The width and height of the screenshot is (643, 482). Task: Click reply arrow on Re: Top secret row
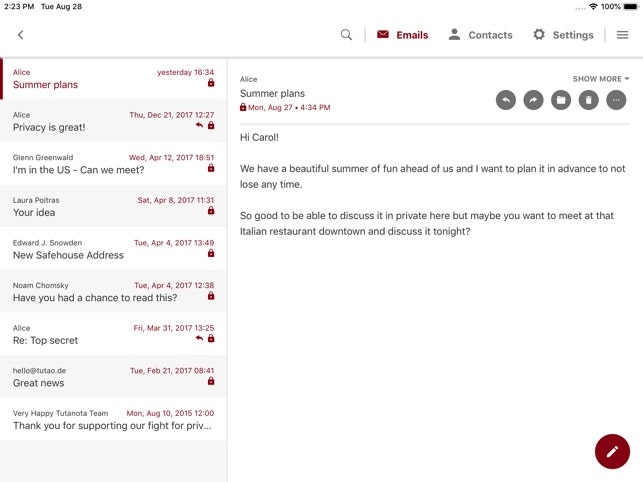[x=199, y=338]
